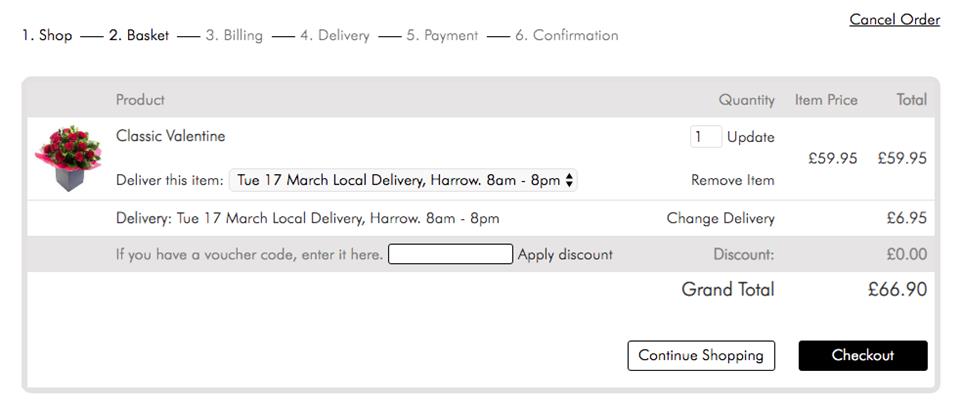This screenshot has width=960, height=411.
Task: Navigate to the 5. Payment step
Action: coord(442,36)
